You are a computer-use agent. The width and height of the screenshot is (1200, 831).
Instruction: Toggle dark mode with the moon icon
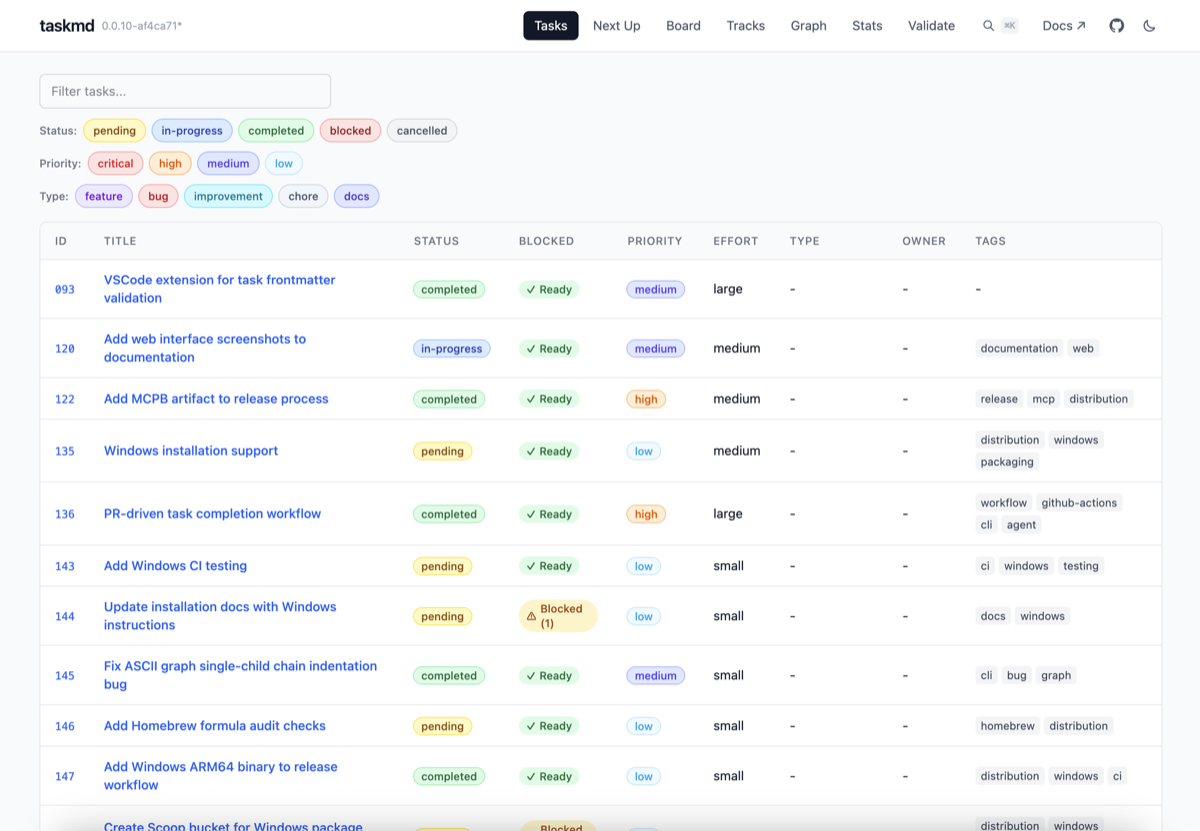click(x=1149, y=25)
